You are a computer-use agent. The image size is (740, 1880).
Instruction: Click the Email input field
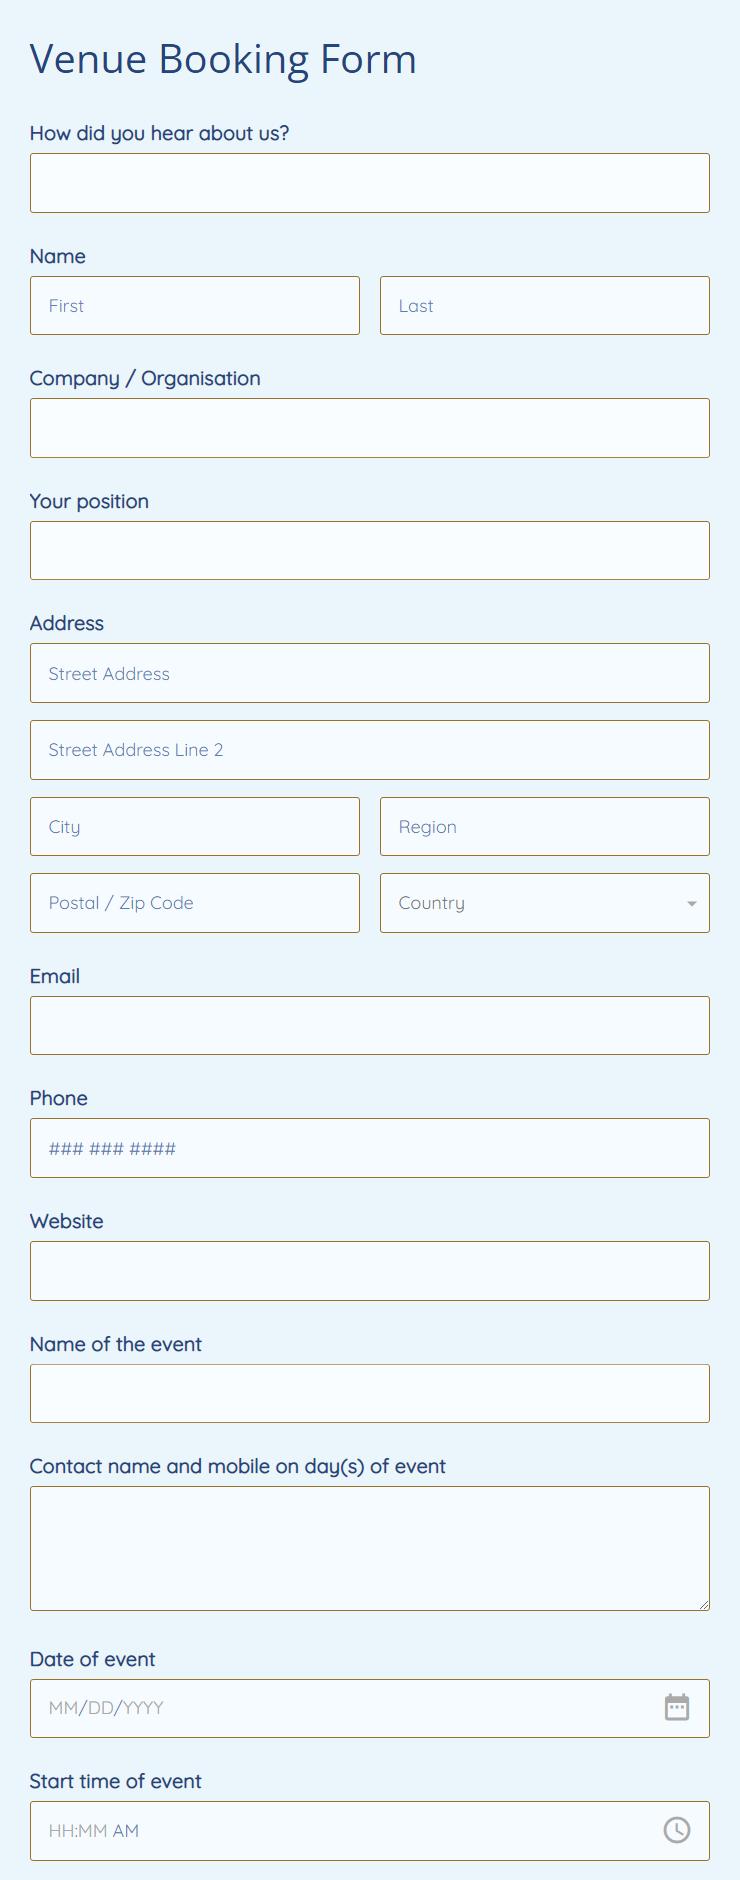coord(370,1025)
